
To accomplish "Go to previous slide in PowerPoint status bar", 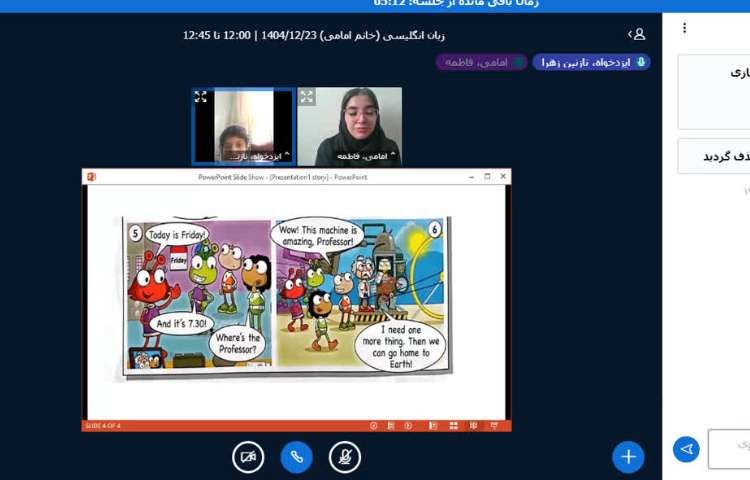I will pyautogui.click(x=374, y=425).
